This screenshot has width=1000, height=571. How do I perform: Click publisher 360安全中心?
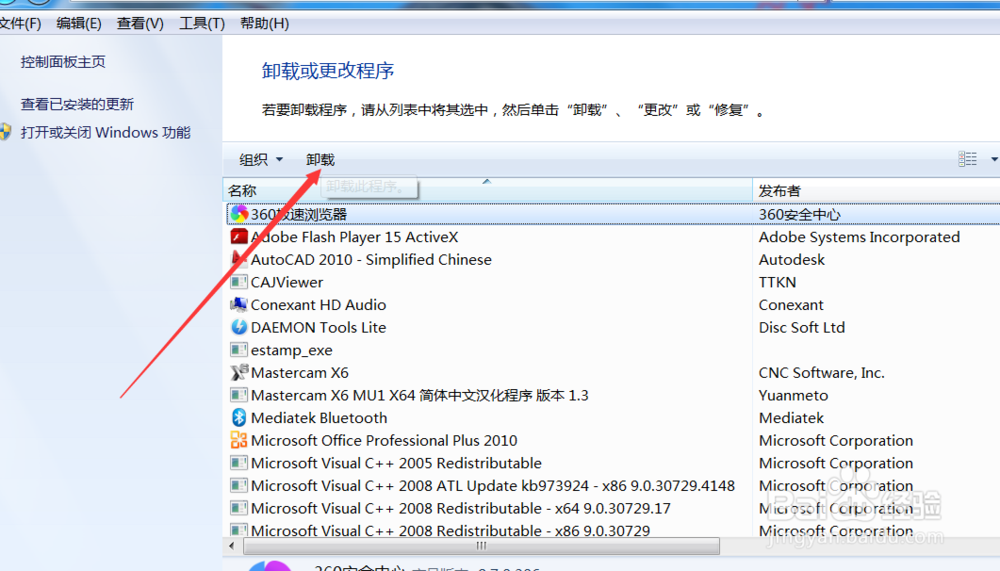800,214
